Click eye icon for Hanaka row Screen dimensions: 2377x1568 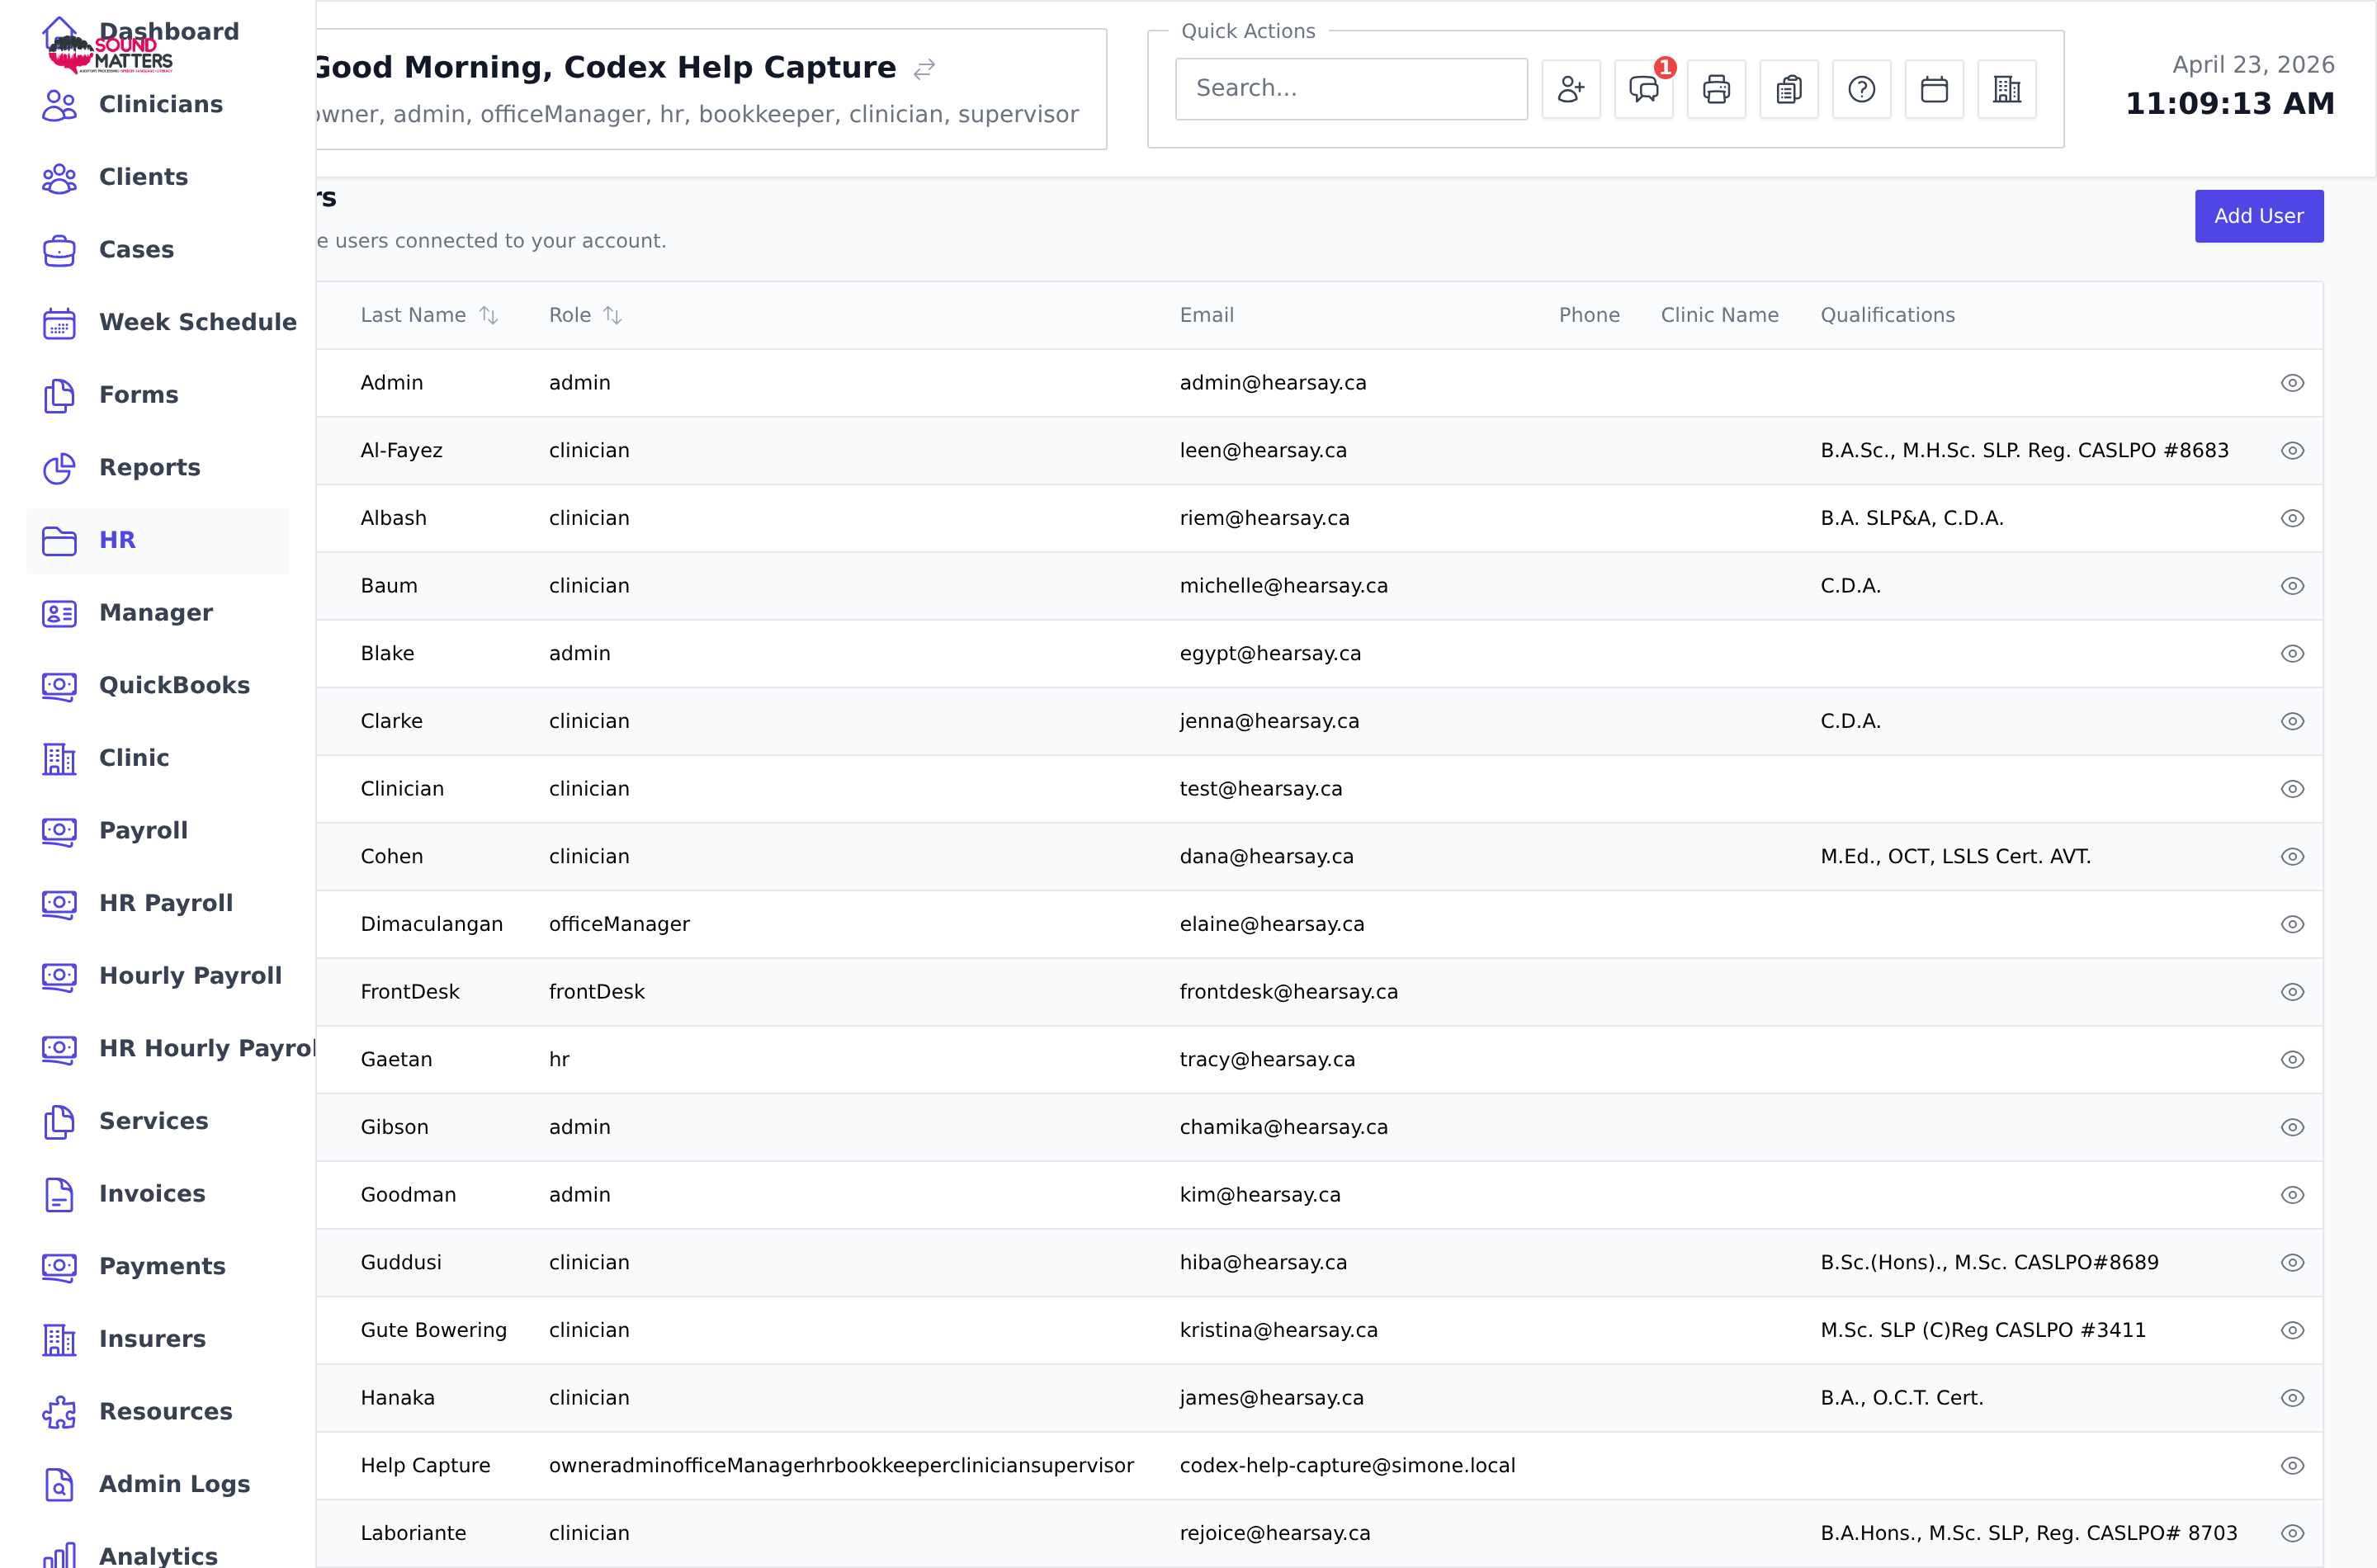[2292, 1398]
